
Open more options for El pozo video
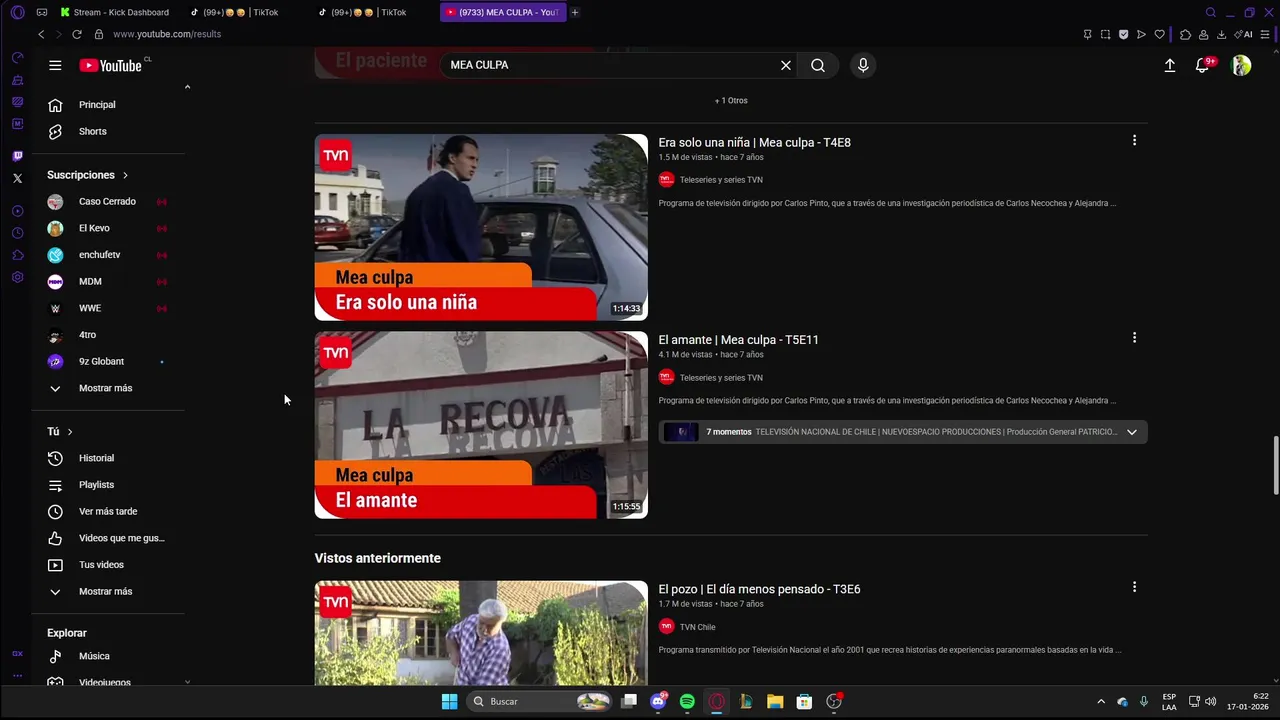coord(1134,587)
